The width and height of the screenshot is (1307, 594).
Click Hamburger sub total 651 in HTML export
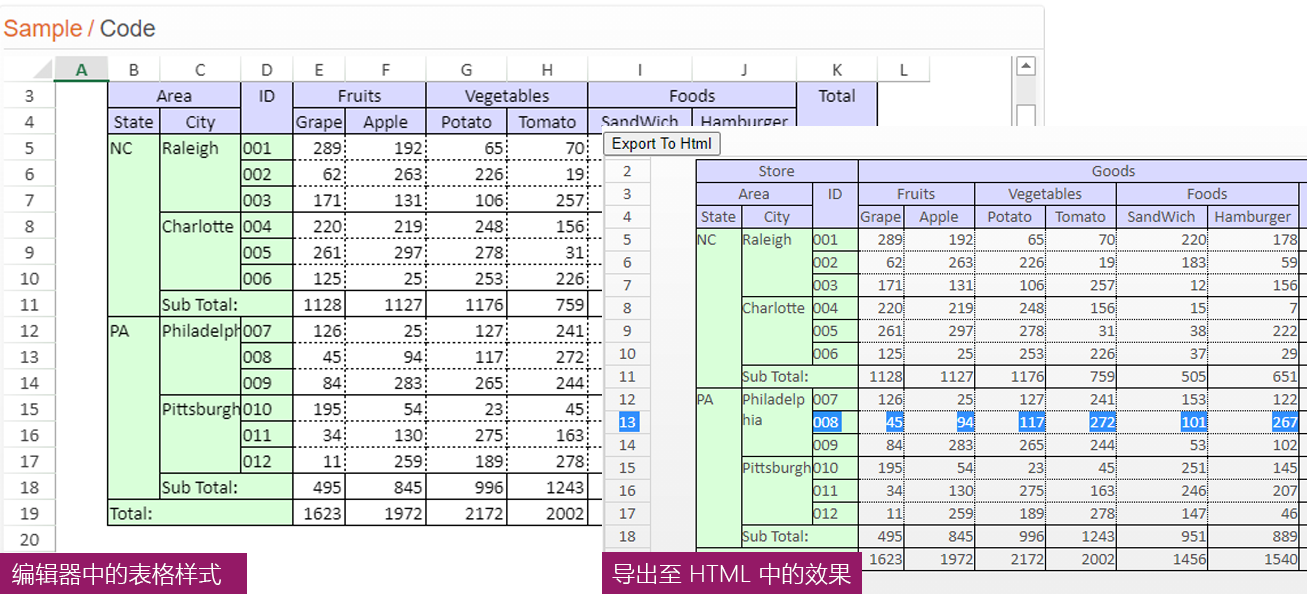point(1254,376)
